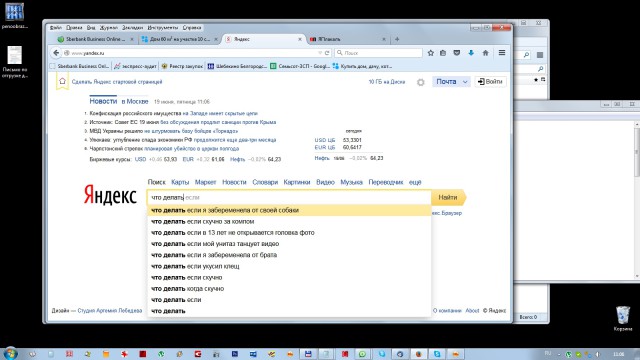Open the Вид menu
The width and height of the screenshot is (640, 360).
point(91,28)
